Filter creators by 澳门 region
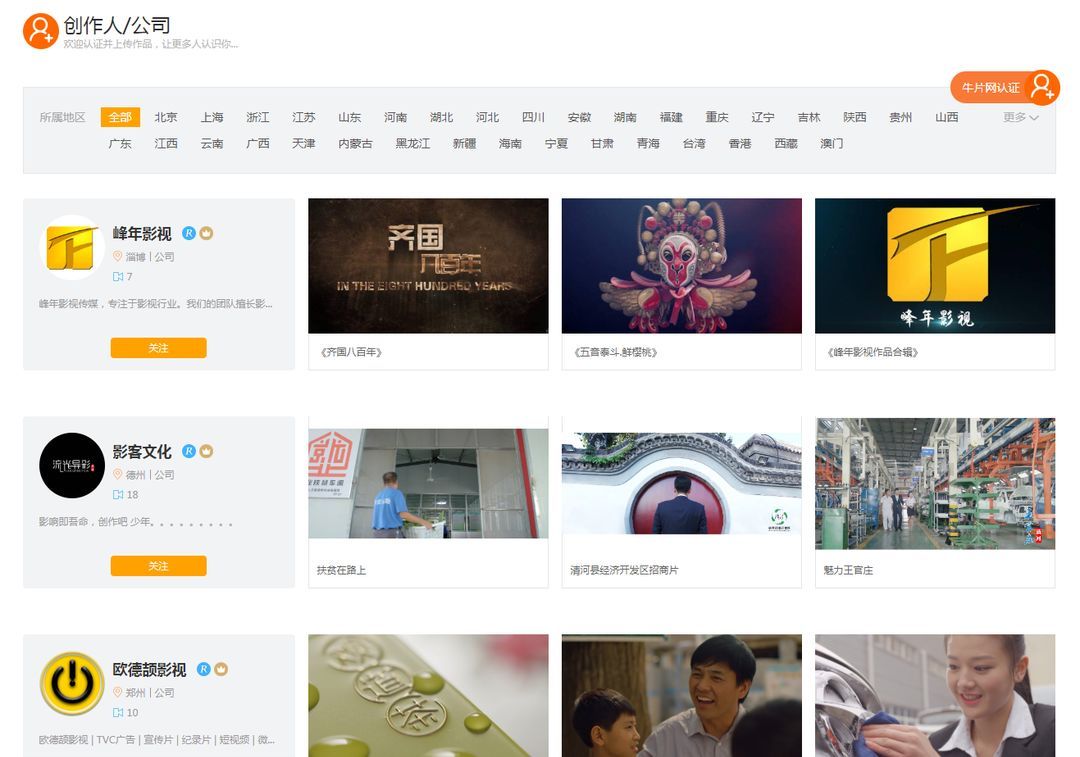 pos(831,143)
